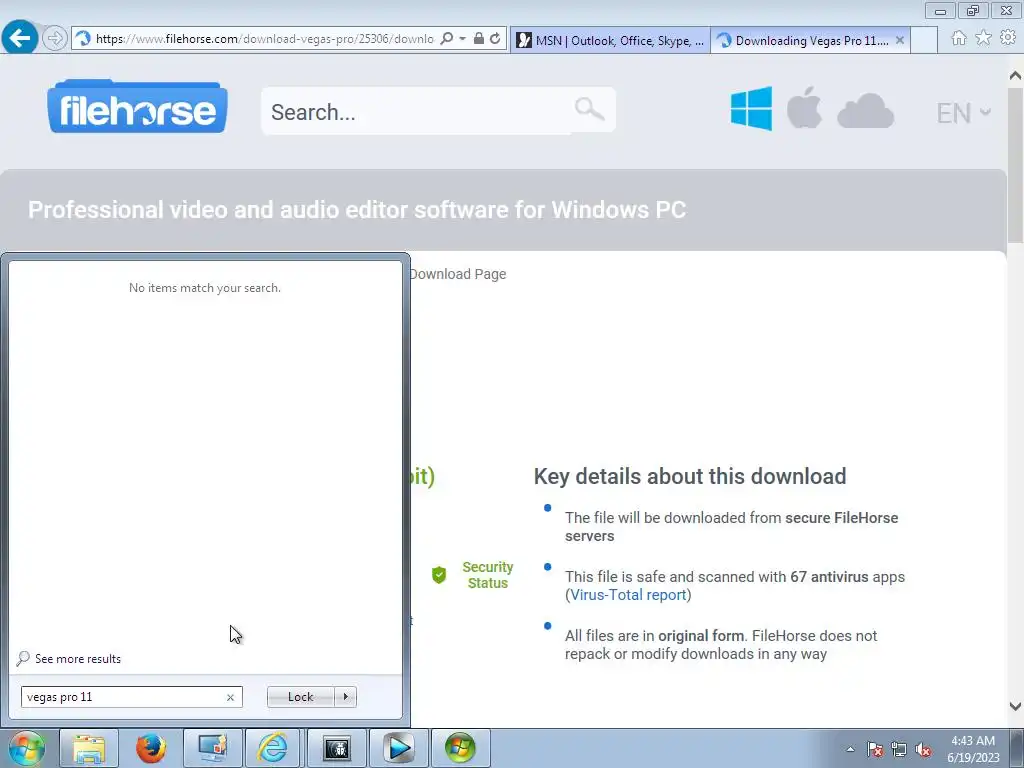The width and height of the screenshot is (1024, 768).
Task: Click the page scrollbar down arrow
Action: (1016, 706)
